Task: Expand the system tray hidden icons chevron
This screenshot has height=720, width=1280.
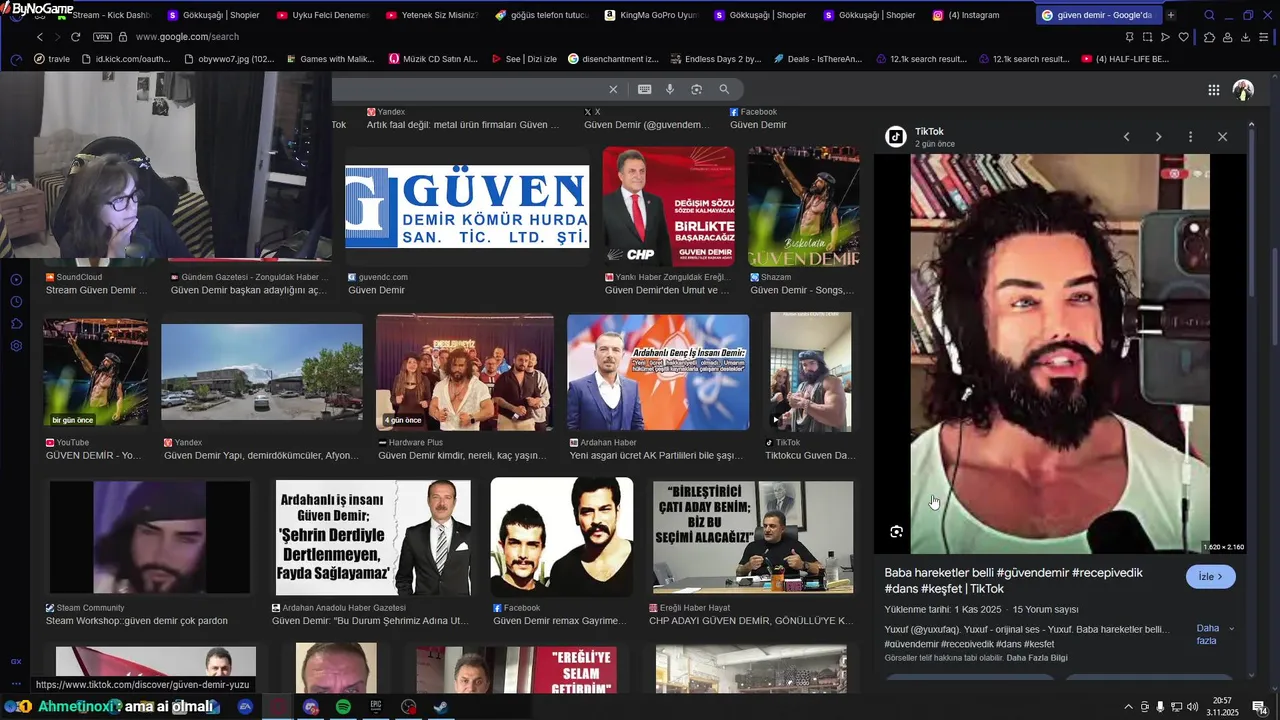Action: 1128,707
